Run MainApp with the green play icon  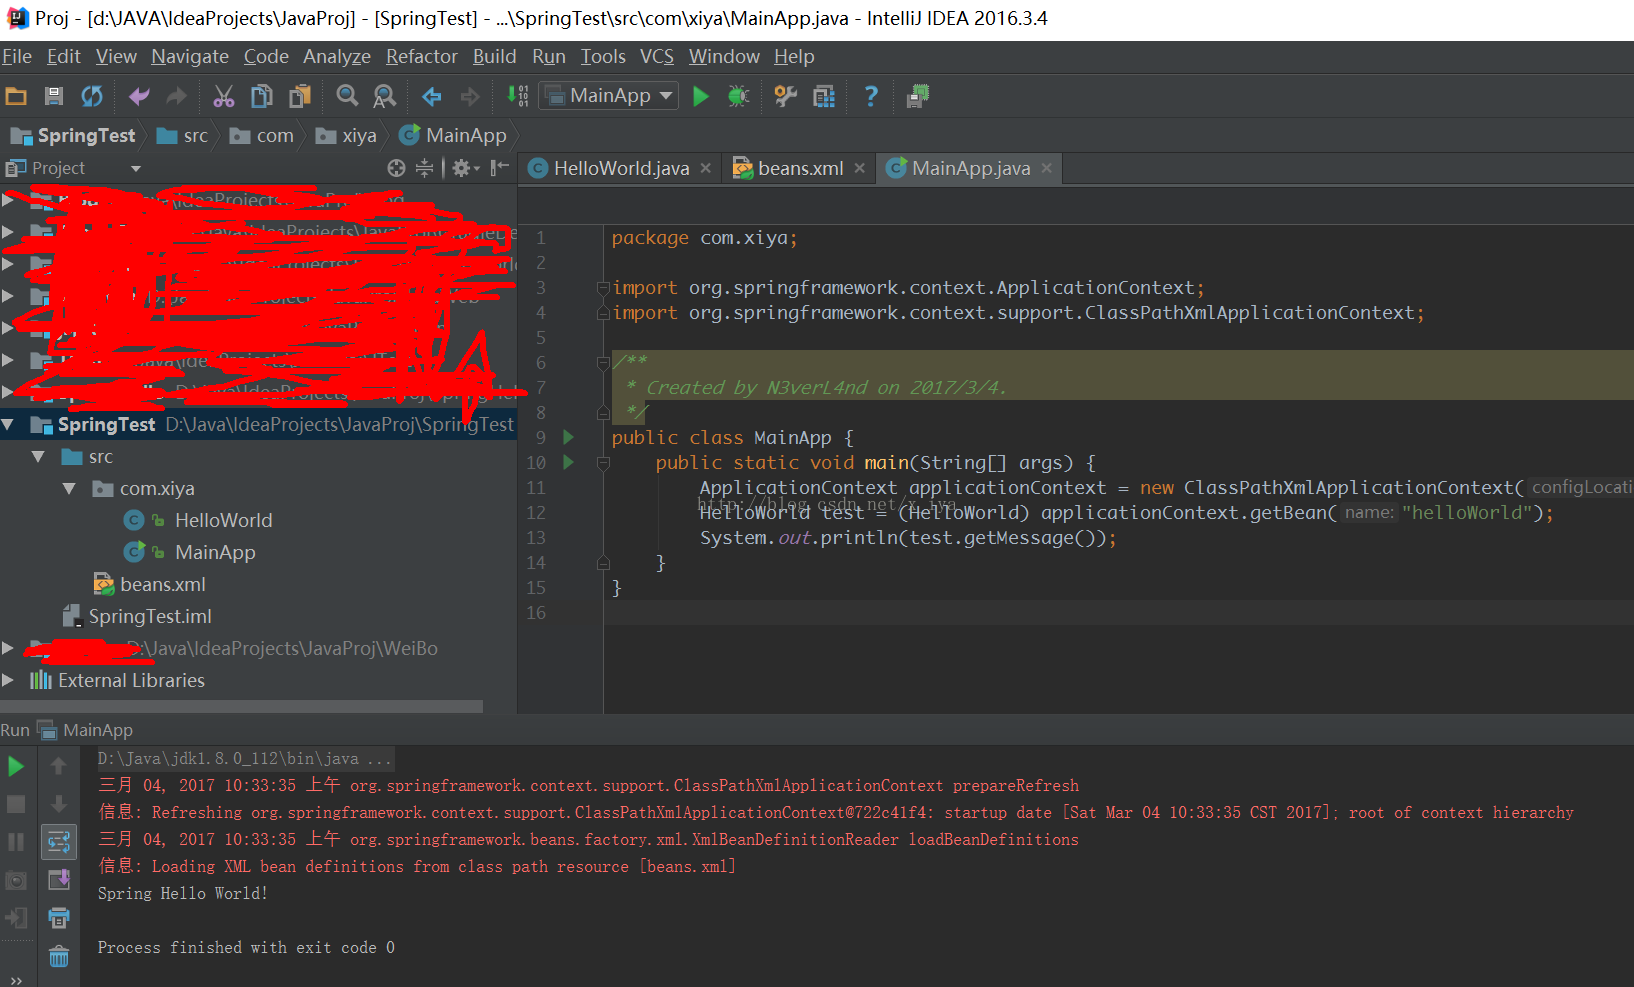[x=701, y=96]
